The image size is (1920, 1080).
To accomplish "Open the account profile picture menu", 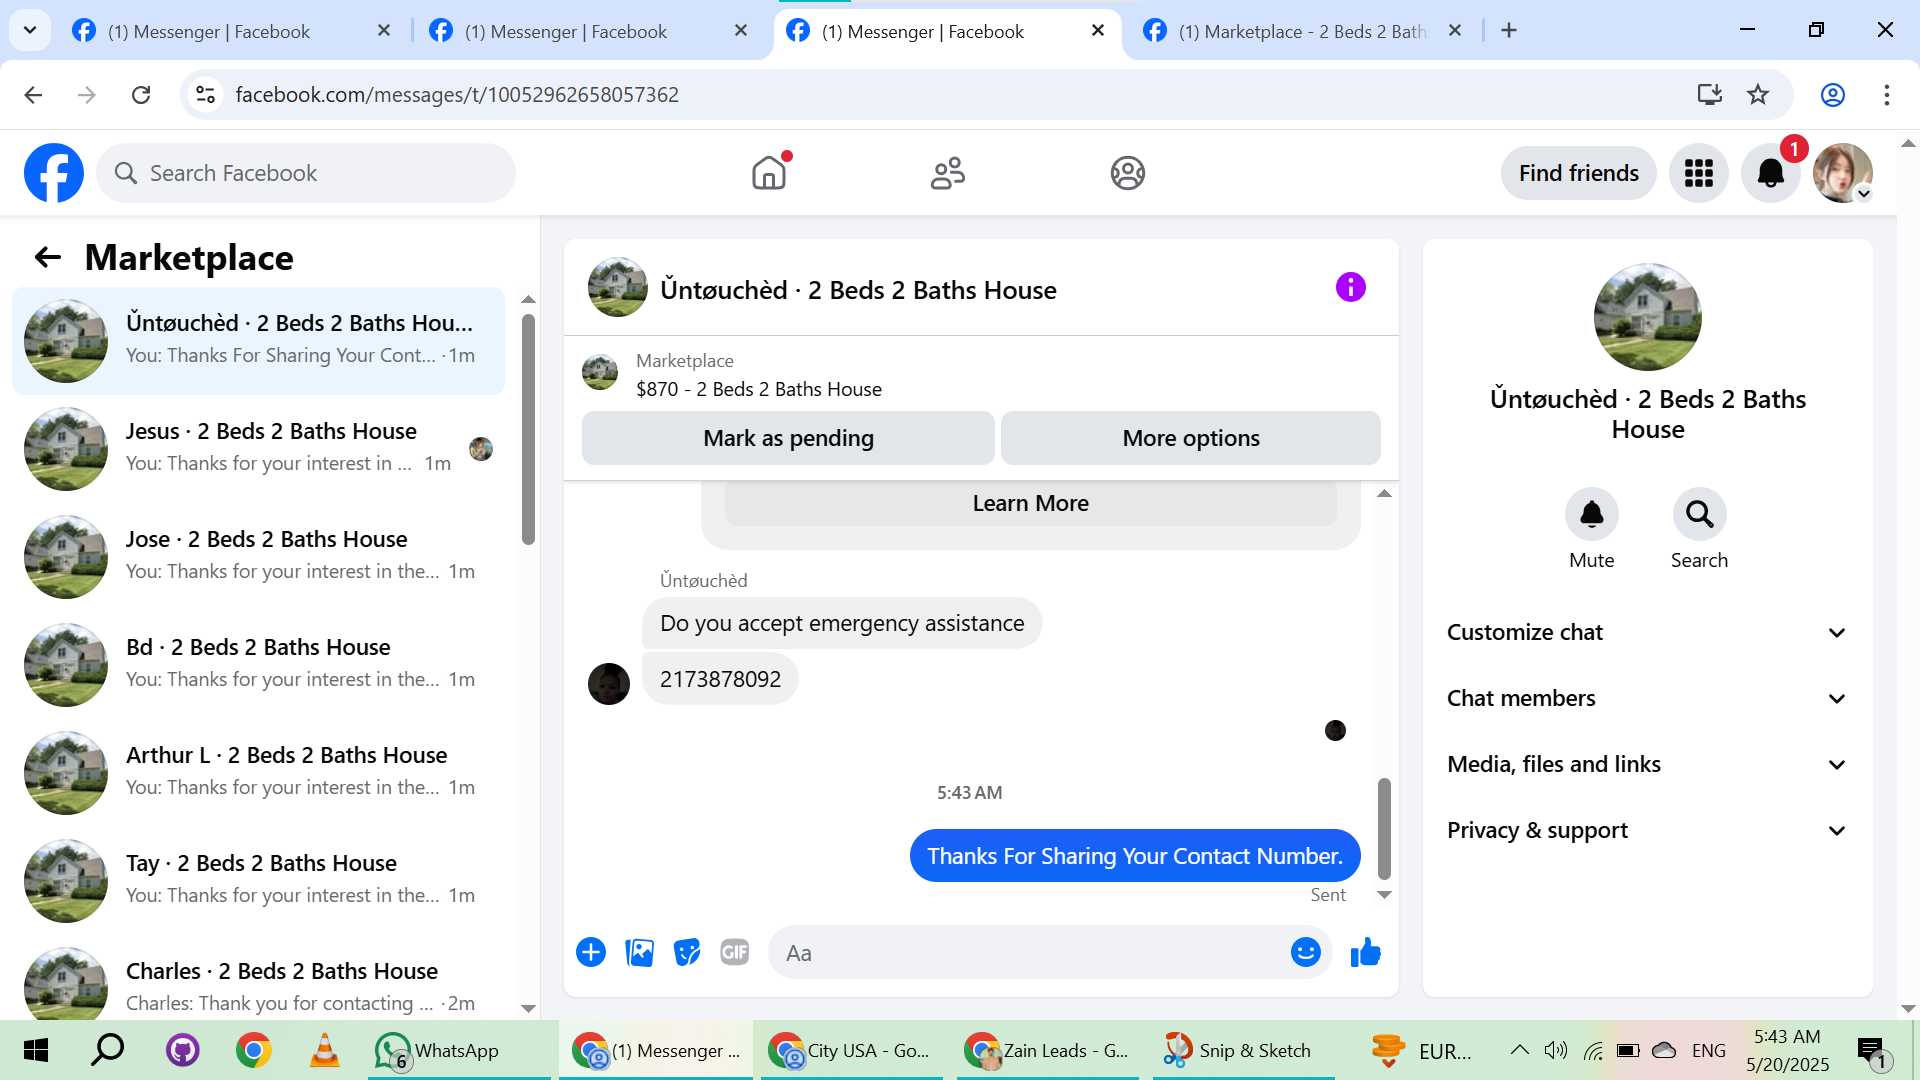I will pyautogui.click(x=1843, y=173).
